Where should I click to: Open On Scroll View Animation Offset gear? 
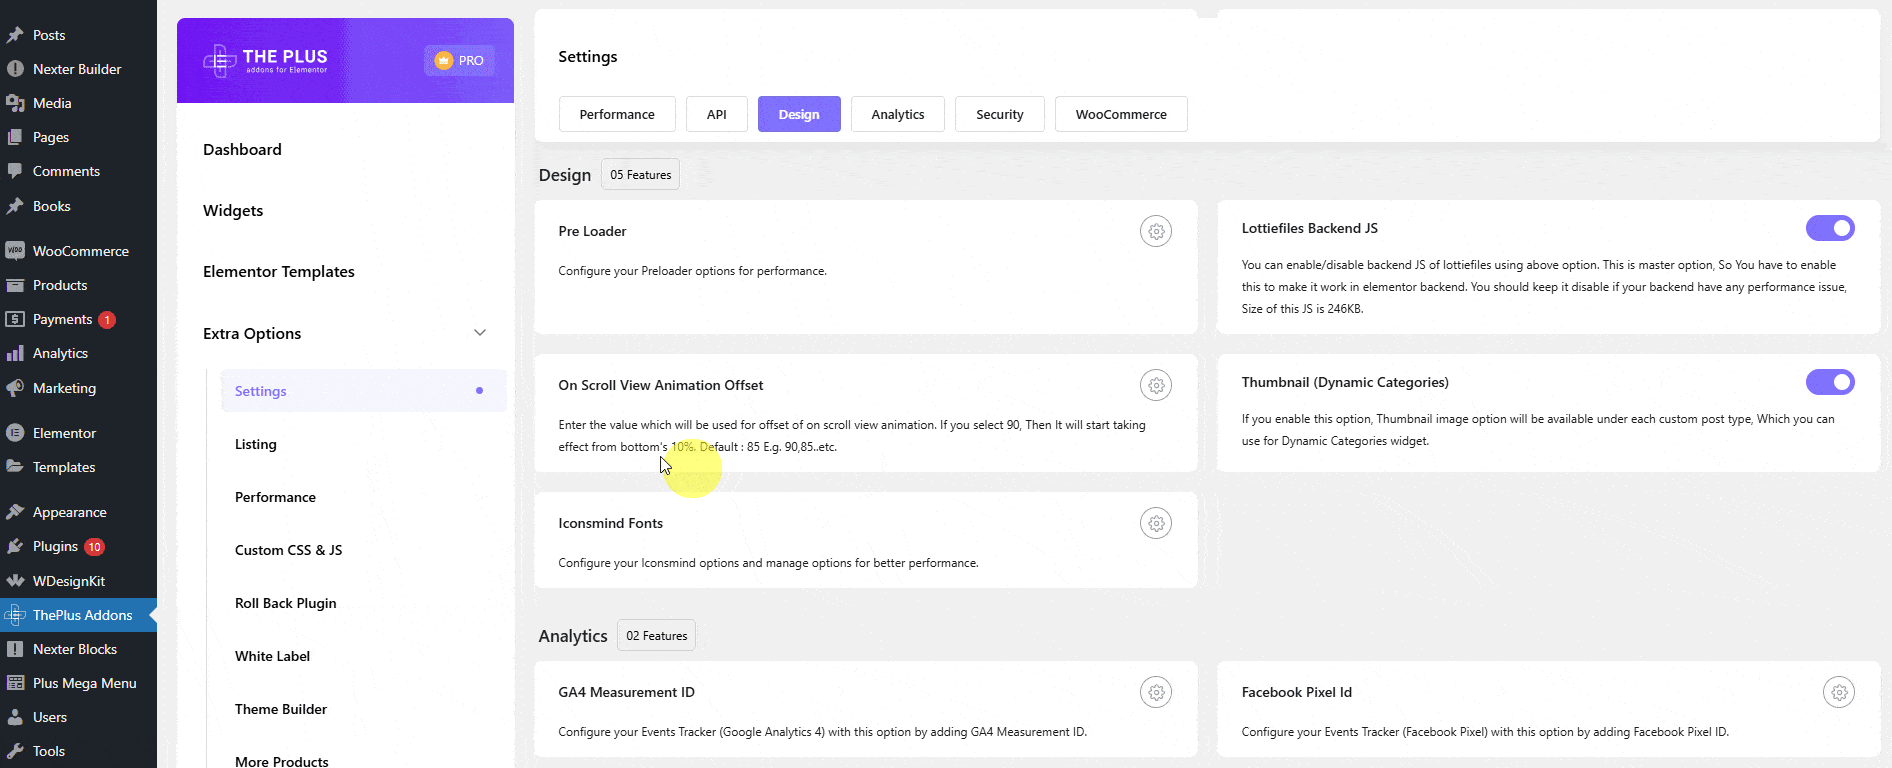pyautogui.click(x=1156, y=385)
